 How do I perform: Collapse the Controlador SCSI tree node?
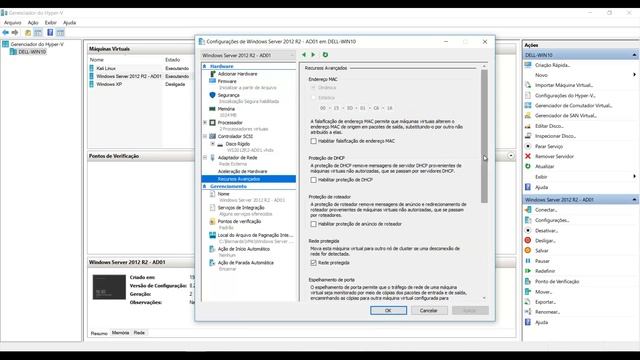[x=205, y=136]
